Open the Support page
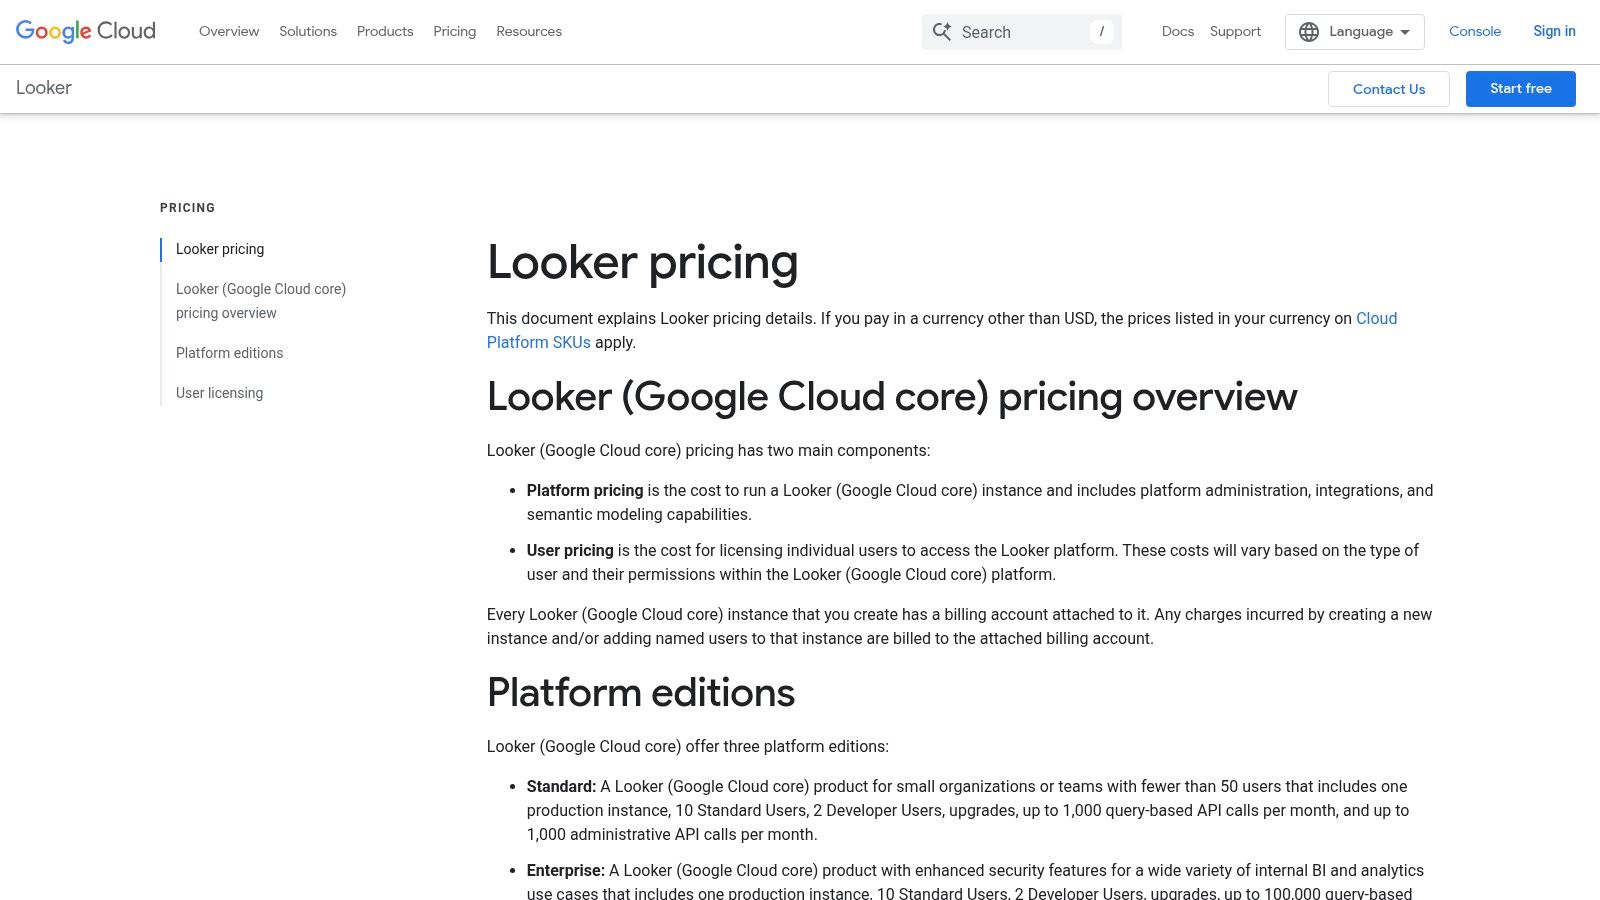The width and height of the screenshot is (1600, 900). click(x=1235, y=31)
